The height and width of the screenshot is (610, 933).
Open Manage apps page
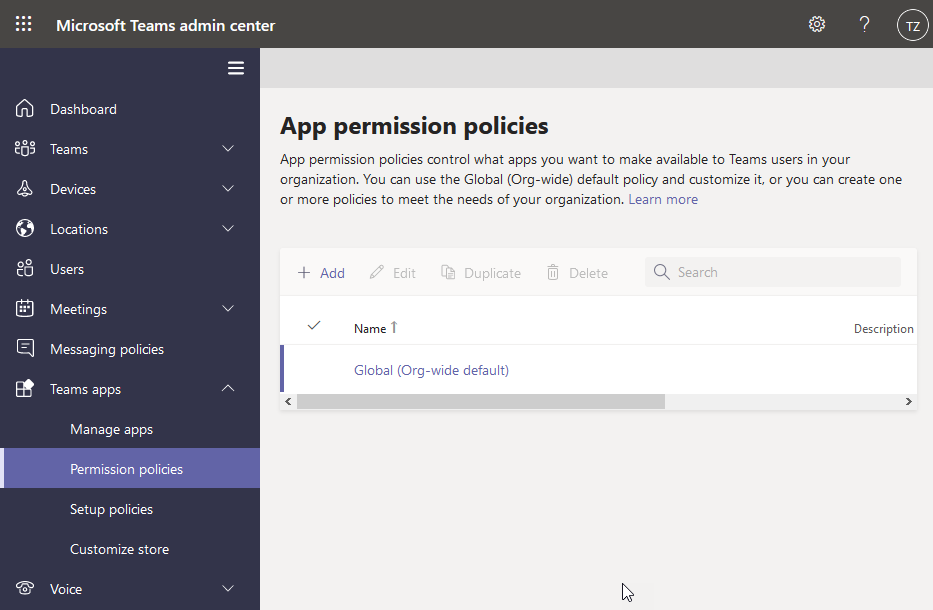tap(111, 428)
